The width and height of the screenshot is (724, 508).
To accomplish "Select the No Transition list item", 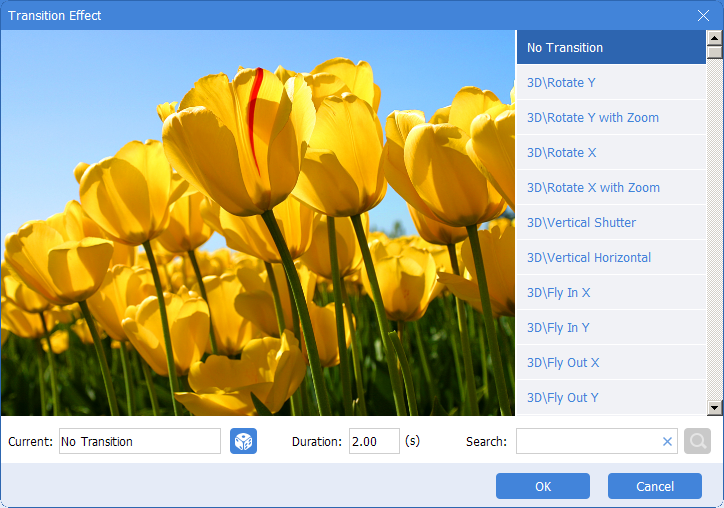I will pos(610,47).
